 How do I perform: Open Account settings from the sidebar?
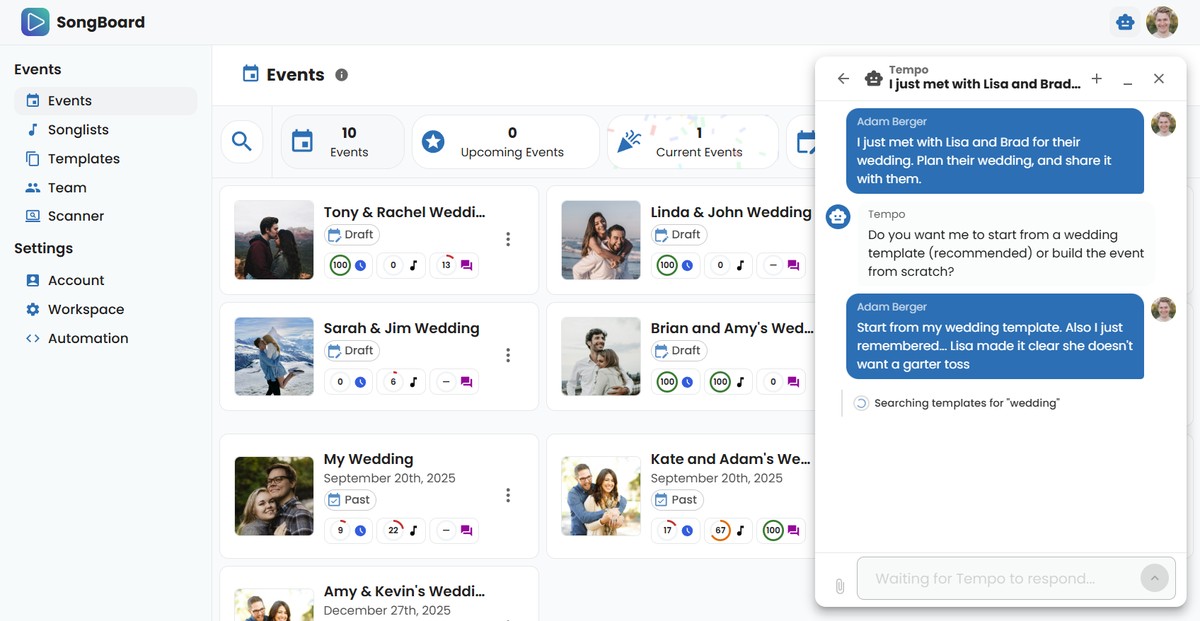pyautogui.click(x=31, y=280)
